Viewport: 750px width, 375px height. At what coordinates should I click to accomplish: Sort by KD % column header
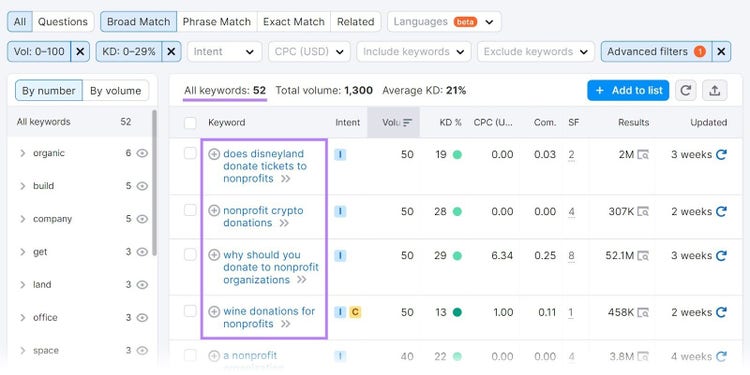[x=451, y=122]
